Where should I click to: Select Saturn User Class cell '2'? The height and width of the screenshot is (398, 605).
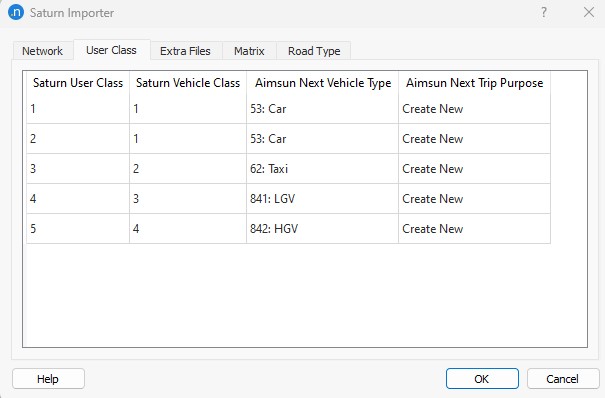coord(78,139)
